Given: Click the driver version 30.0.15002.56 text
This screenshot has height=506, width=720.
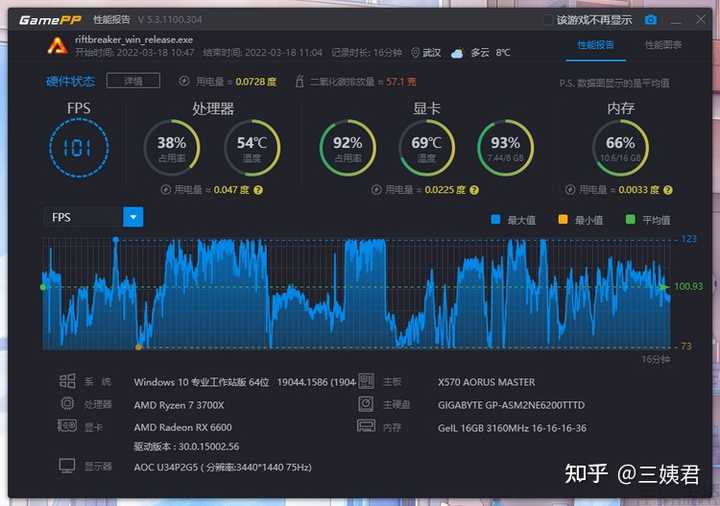Looking at the screenshot, I should click(x=186, y=446).
